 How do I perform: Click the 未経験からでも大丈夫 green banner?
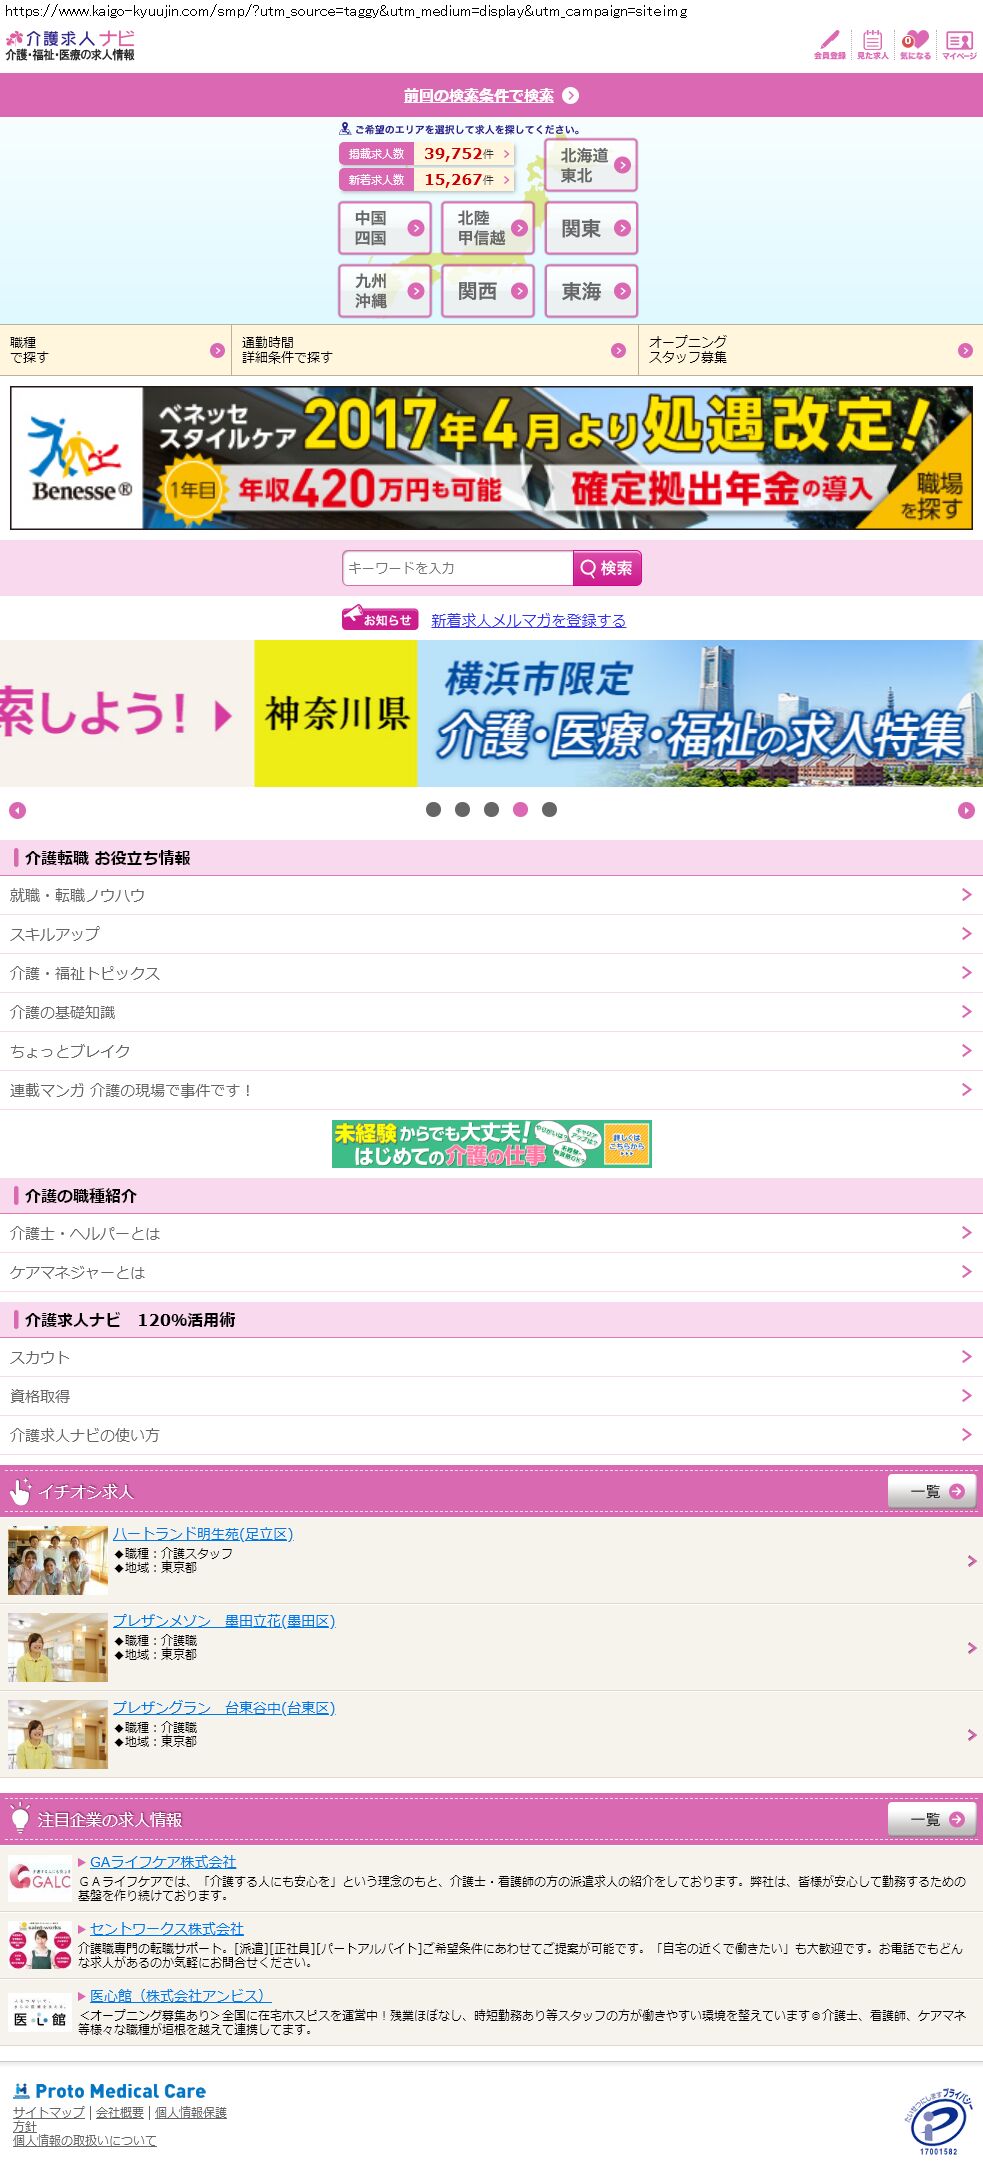(x=491, y=1144)
